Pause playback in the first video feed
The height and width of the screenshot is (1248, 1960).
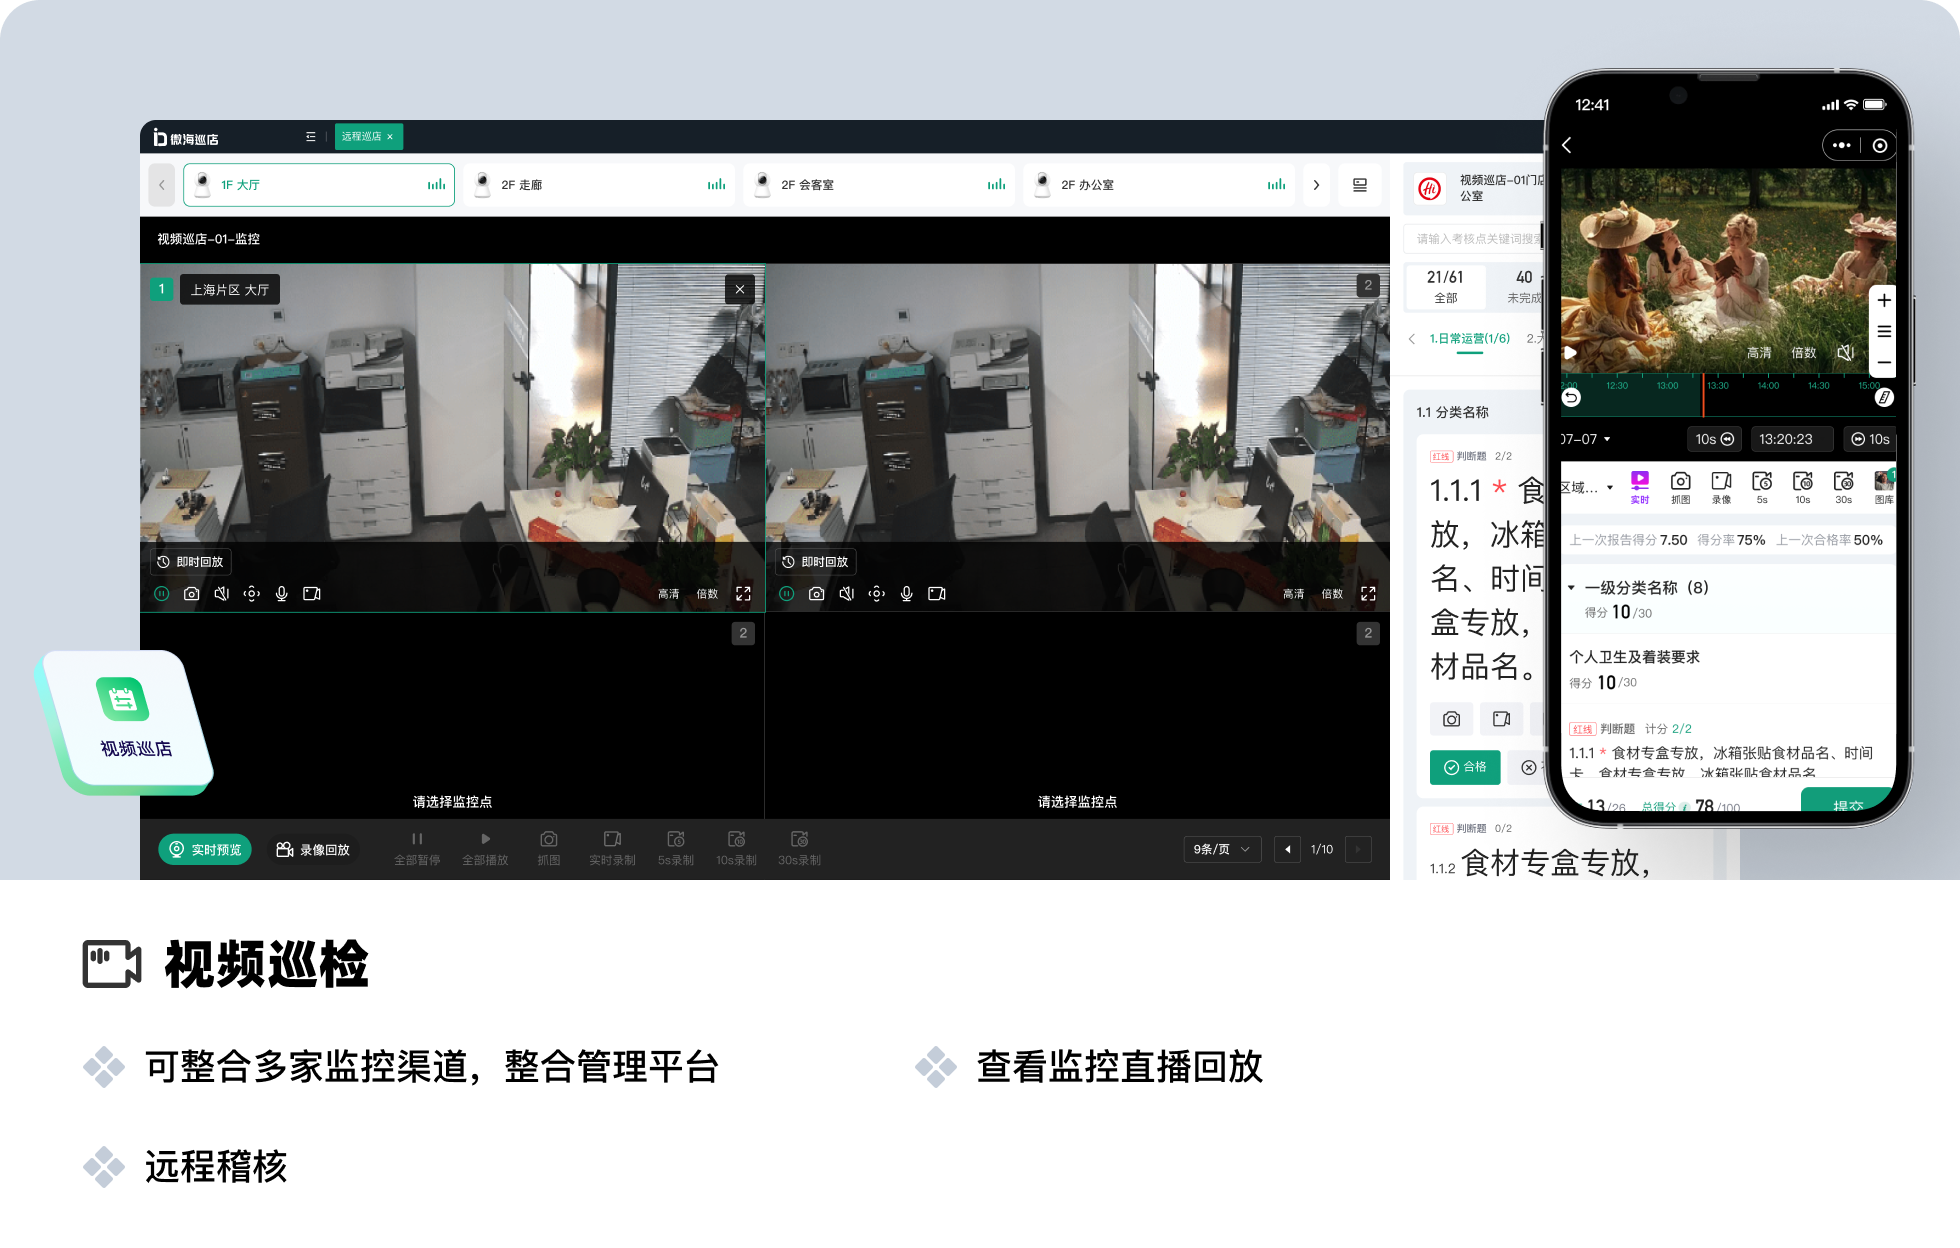pos(162,594)
